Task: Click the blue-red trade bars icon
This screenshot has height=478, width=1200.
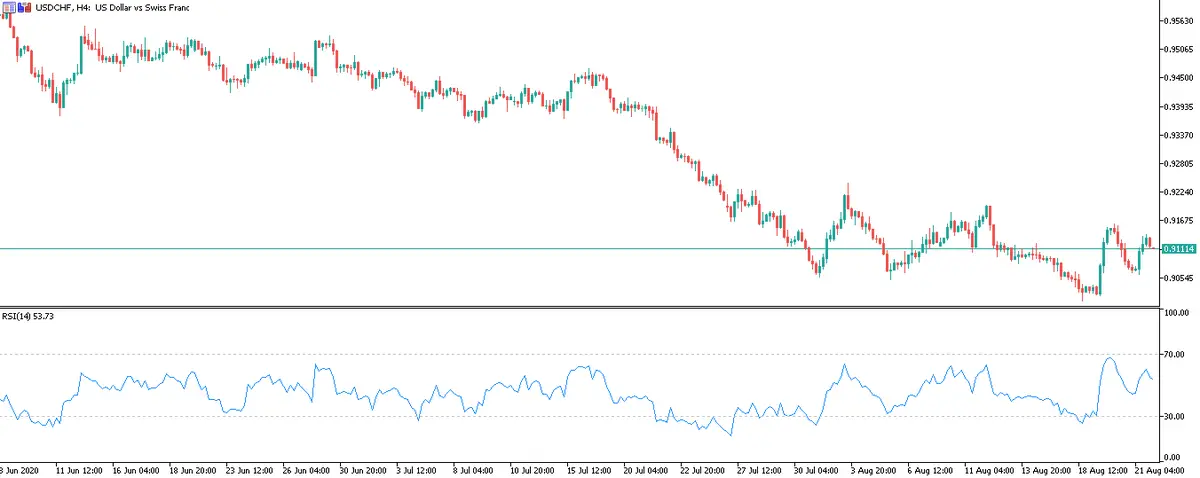Action: [23, 7]
